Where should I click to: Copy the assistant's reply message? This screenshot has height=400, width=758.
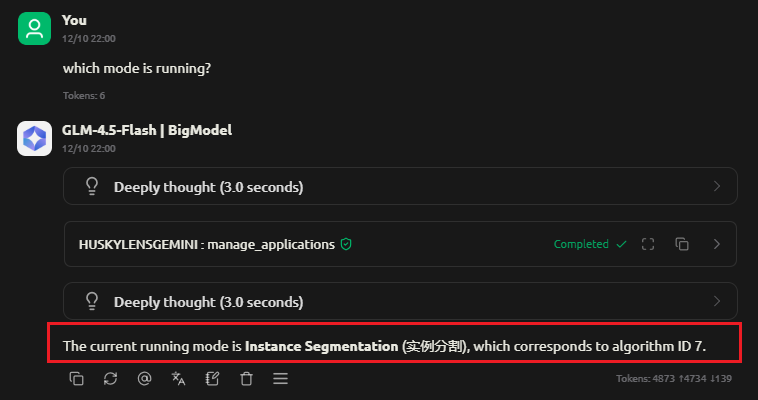(x=76, y=379)
